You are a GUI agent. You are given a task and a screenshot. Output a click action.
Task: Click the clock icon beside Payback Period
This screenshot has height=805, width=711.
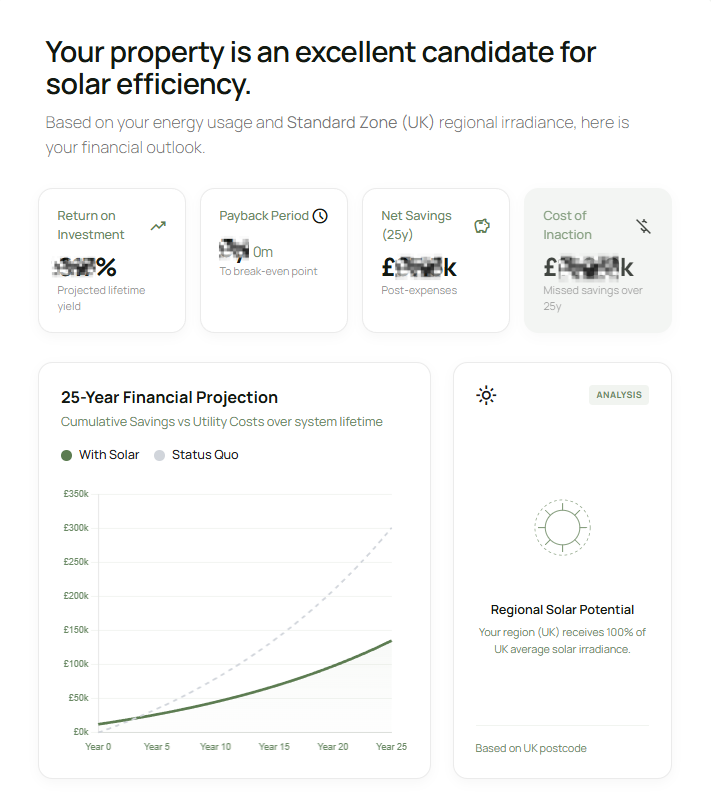click(x=320, y=215)
